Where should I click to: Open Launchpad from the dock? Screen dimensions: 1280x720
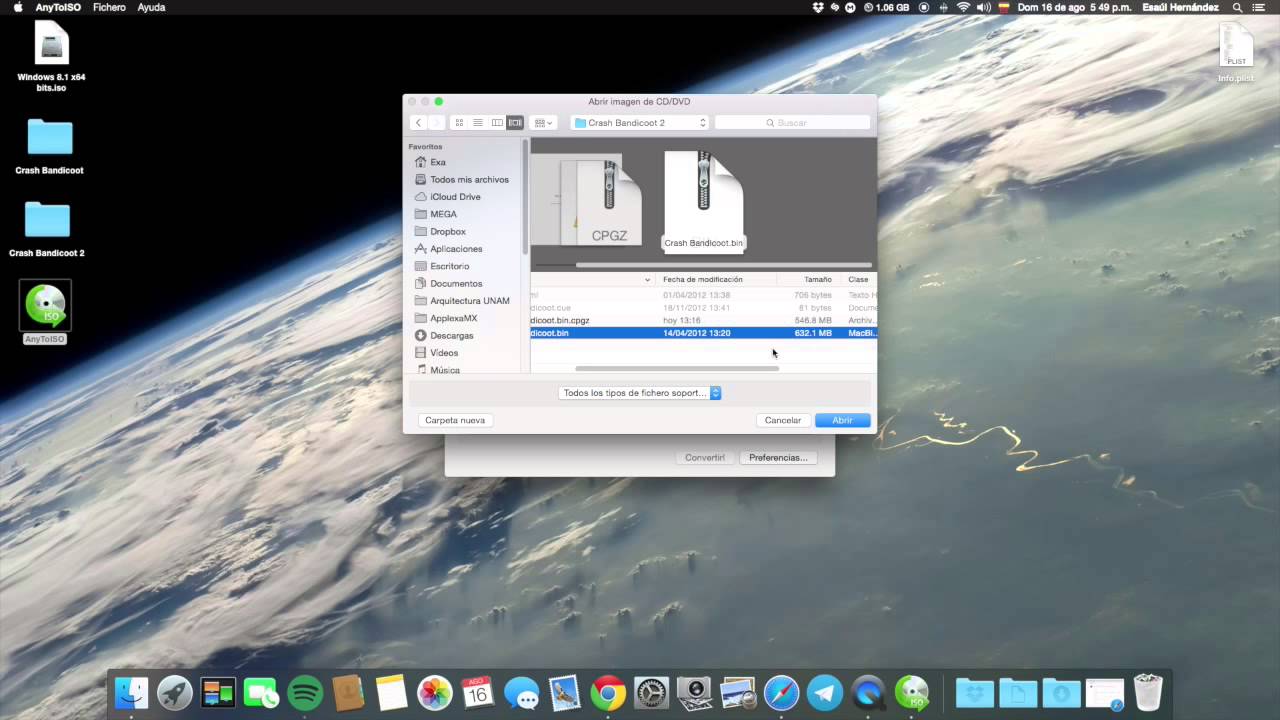pyautogui.click(x=175, y=693)
